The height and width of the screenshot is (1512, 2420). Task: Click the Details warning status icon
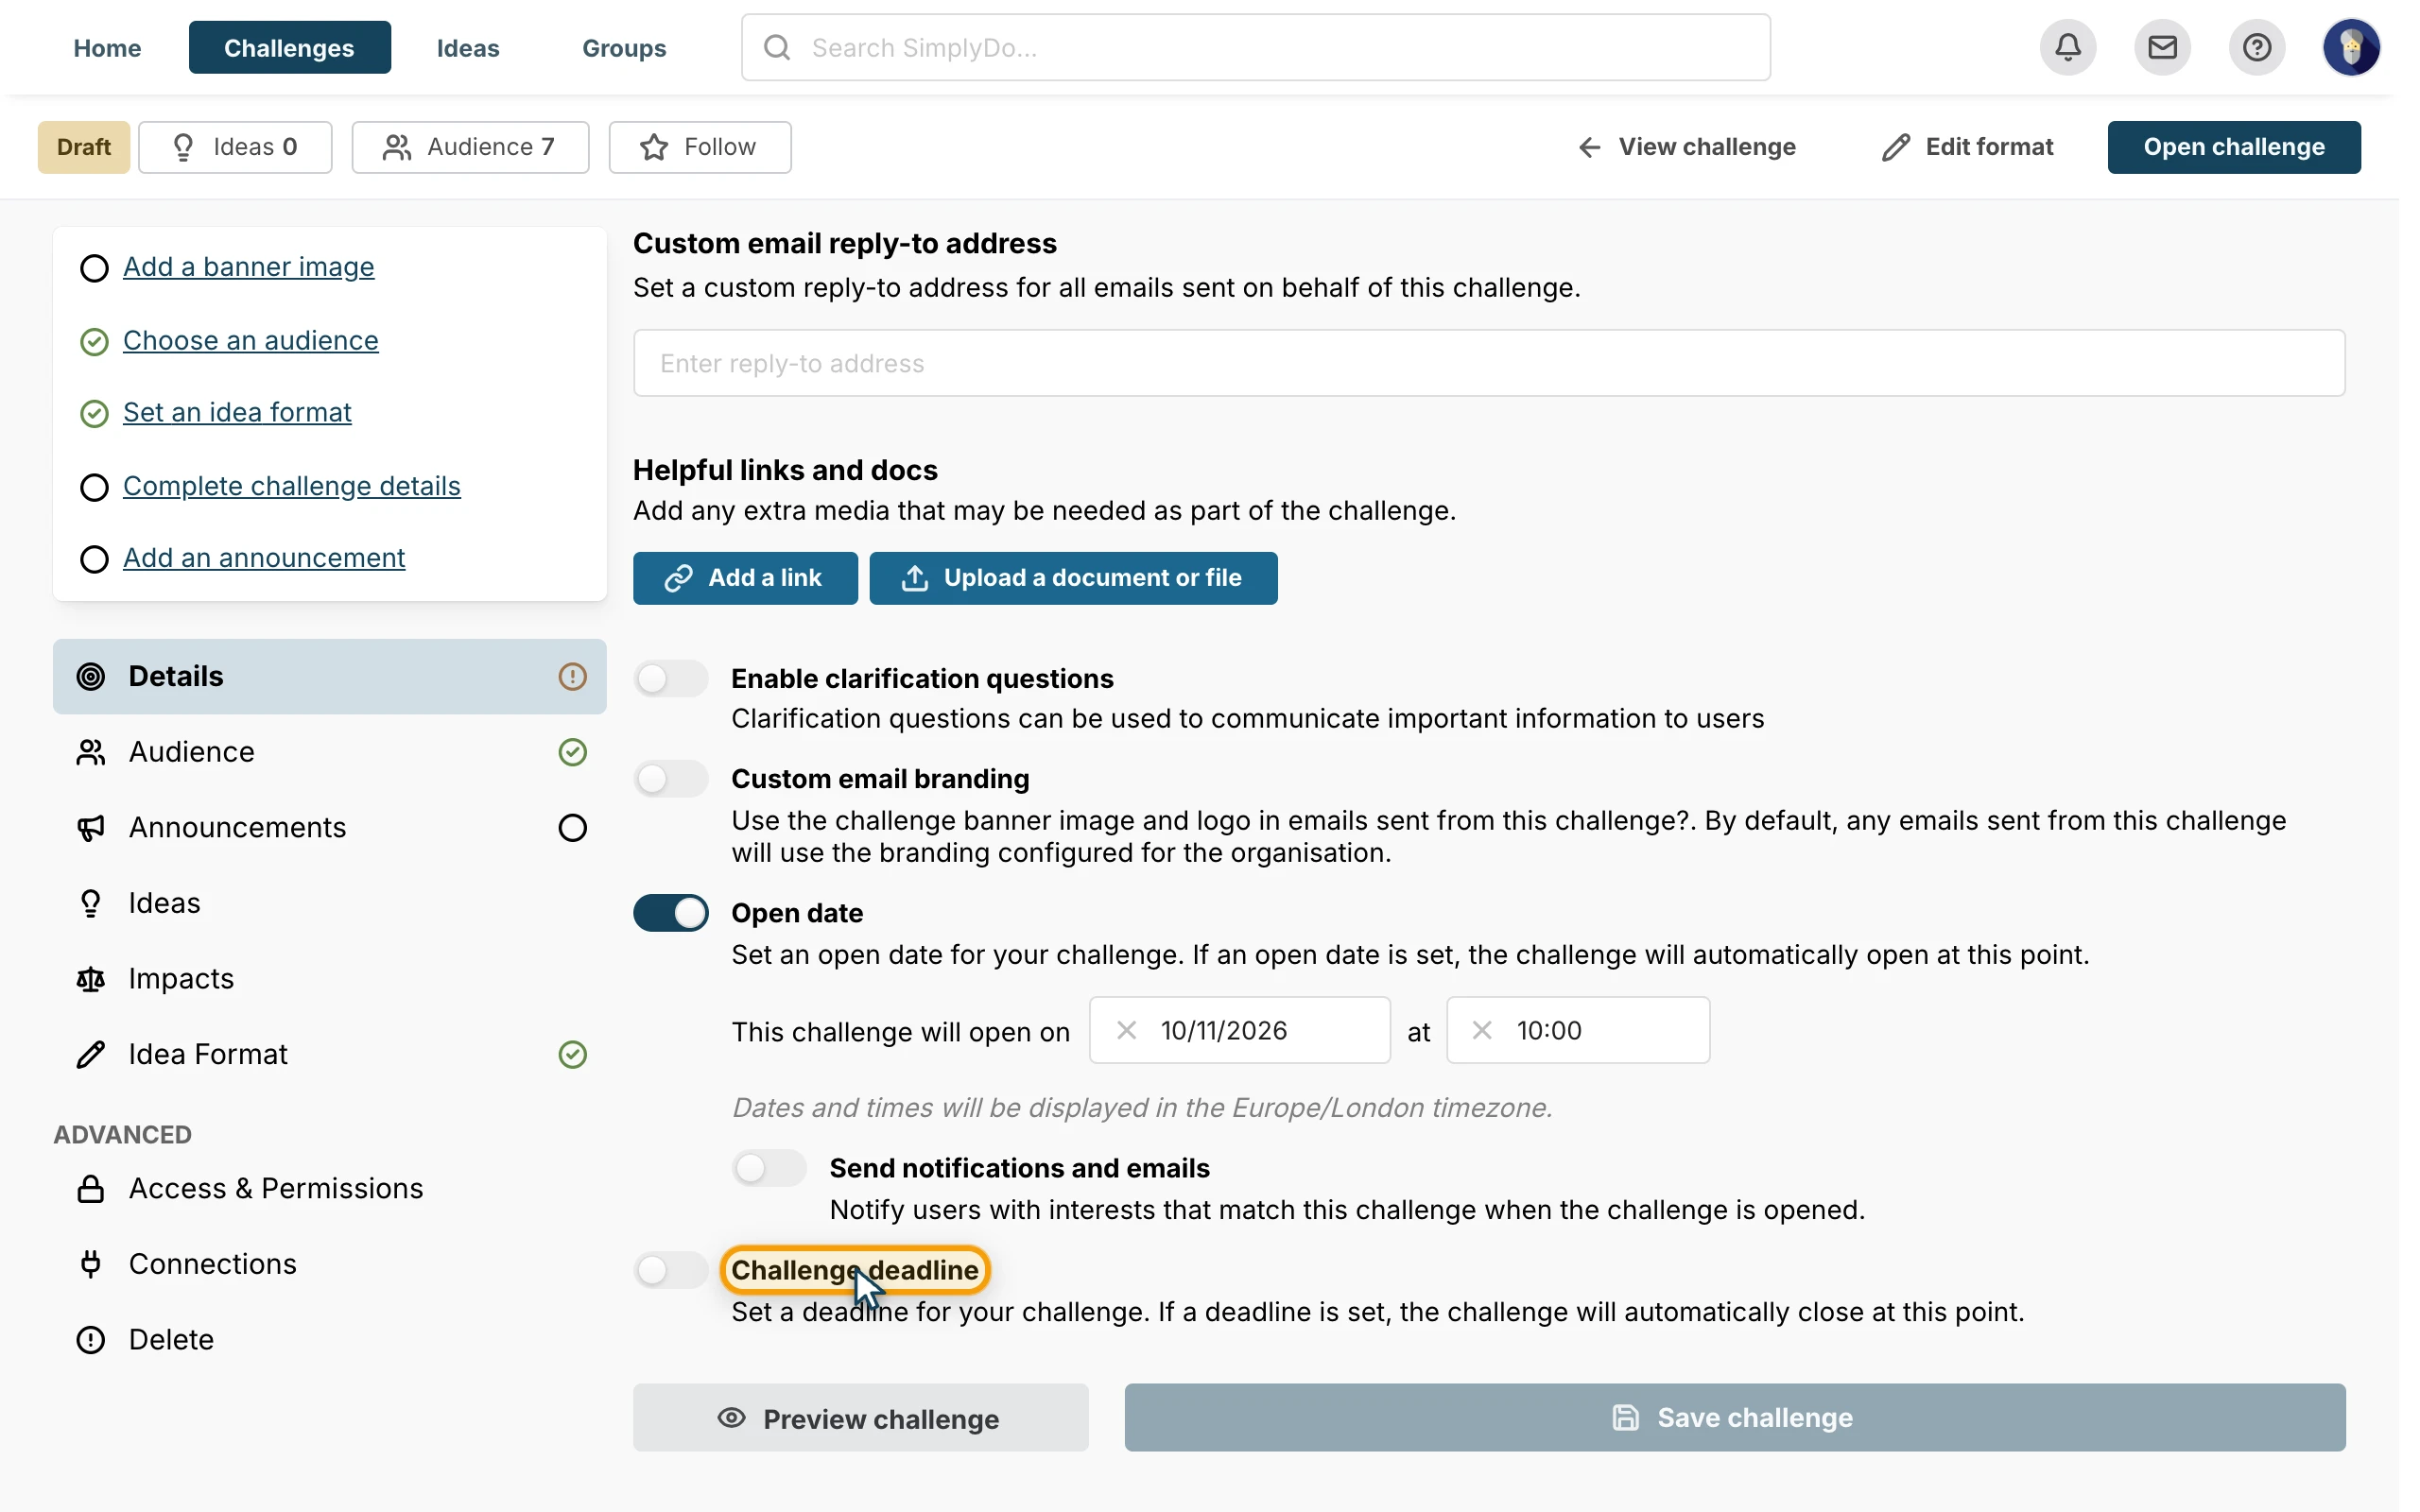pos(572,676)
